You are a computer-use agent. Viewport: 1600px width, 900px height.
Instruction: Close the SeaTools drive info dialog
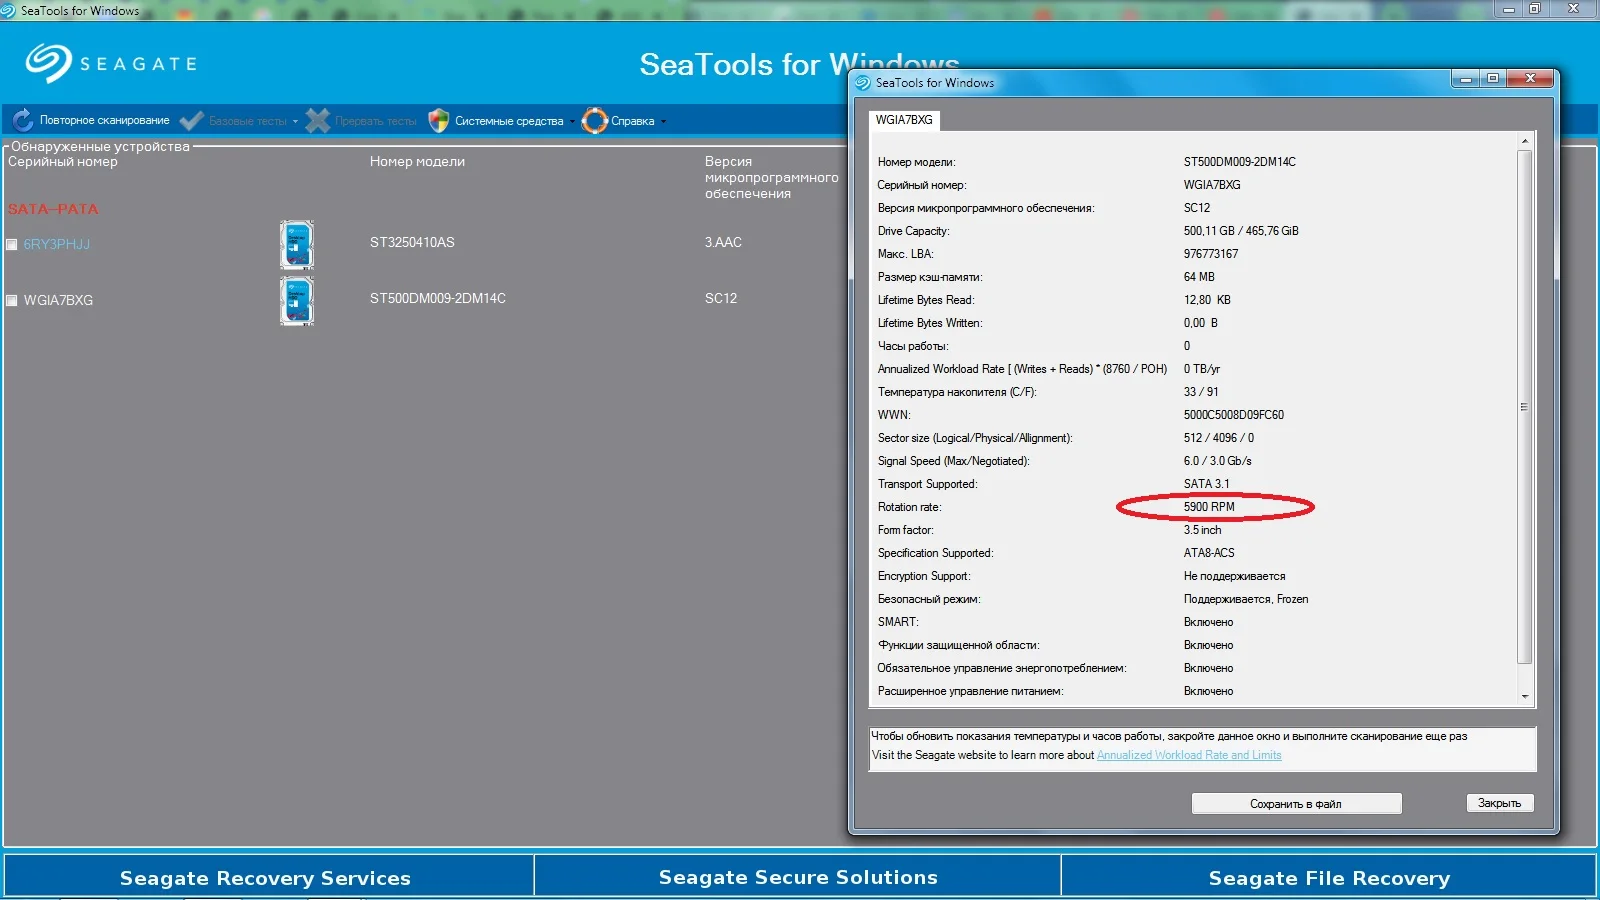1530,79
